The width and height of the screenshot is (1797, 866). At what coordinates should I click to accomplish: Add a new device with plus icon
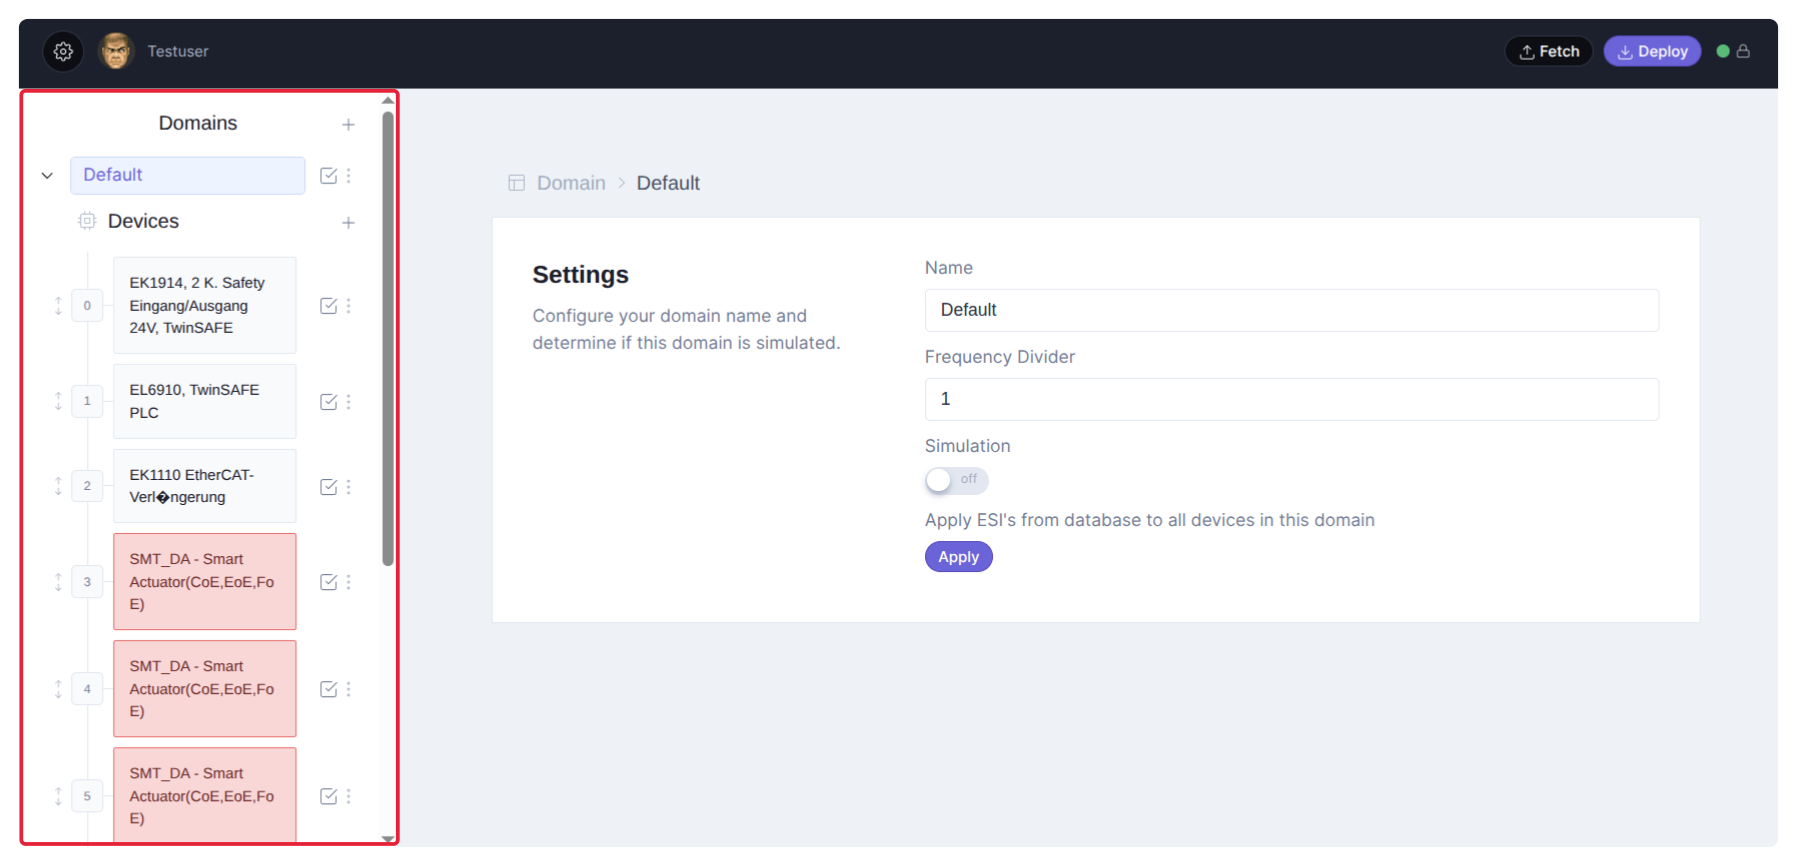click(x=348, y=222)
